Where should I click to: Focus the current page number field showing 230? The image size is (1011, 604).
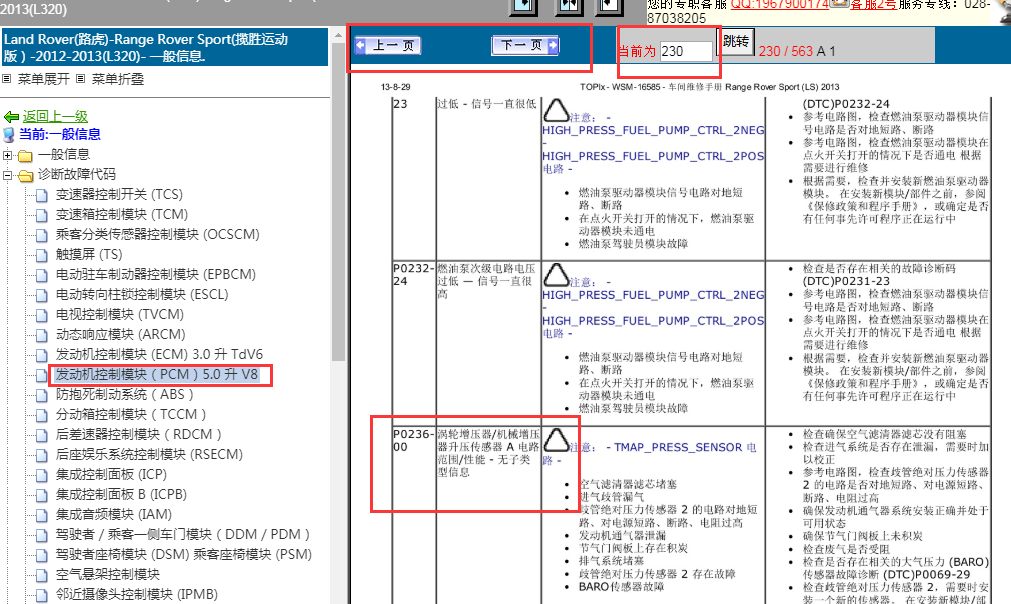686,51
